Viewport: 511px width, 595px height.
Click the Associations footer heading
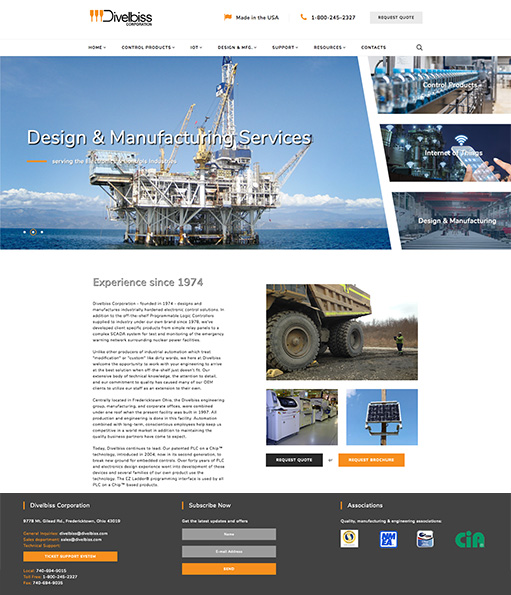(x=365, y=505)
